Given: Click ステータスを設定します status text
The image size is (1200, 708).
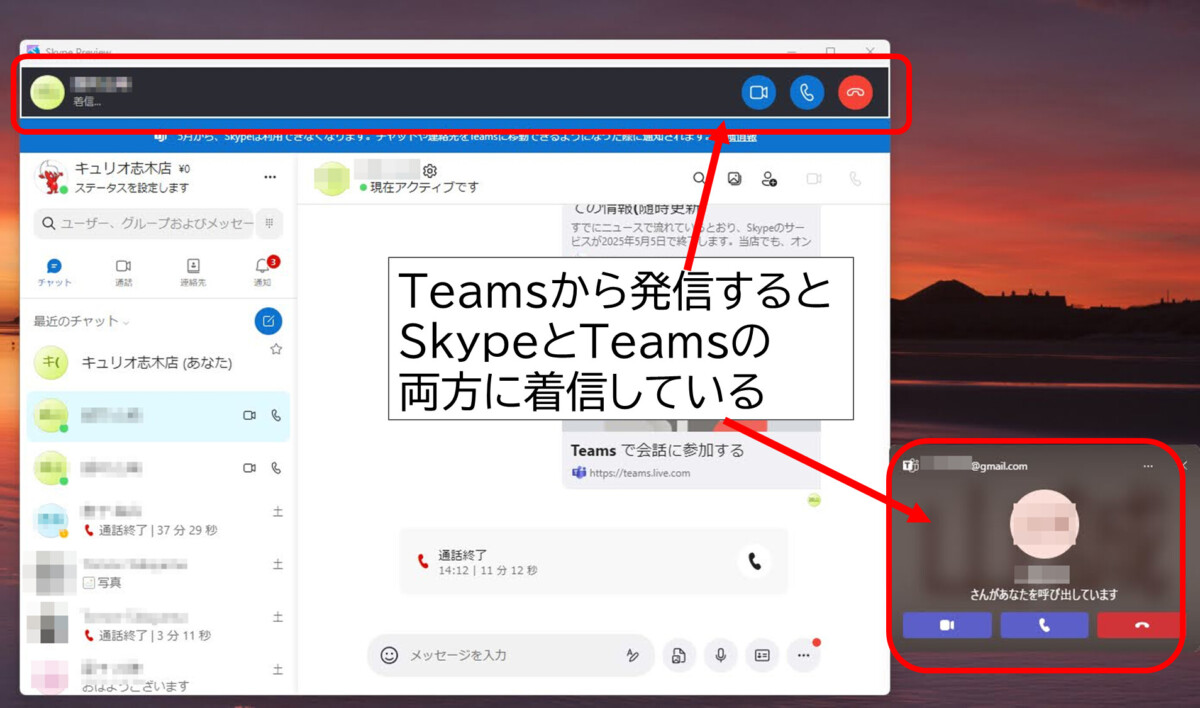Looking at the screenshot, I should [x=132, y=188].
